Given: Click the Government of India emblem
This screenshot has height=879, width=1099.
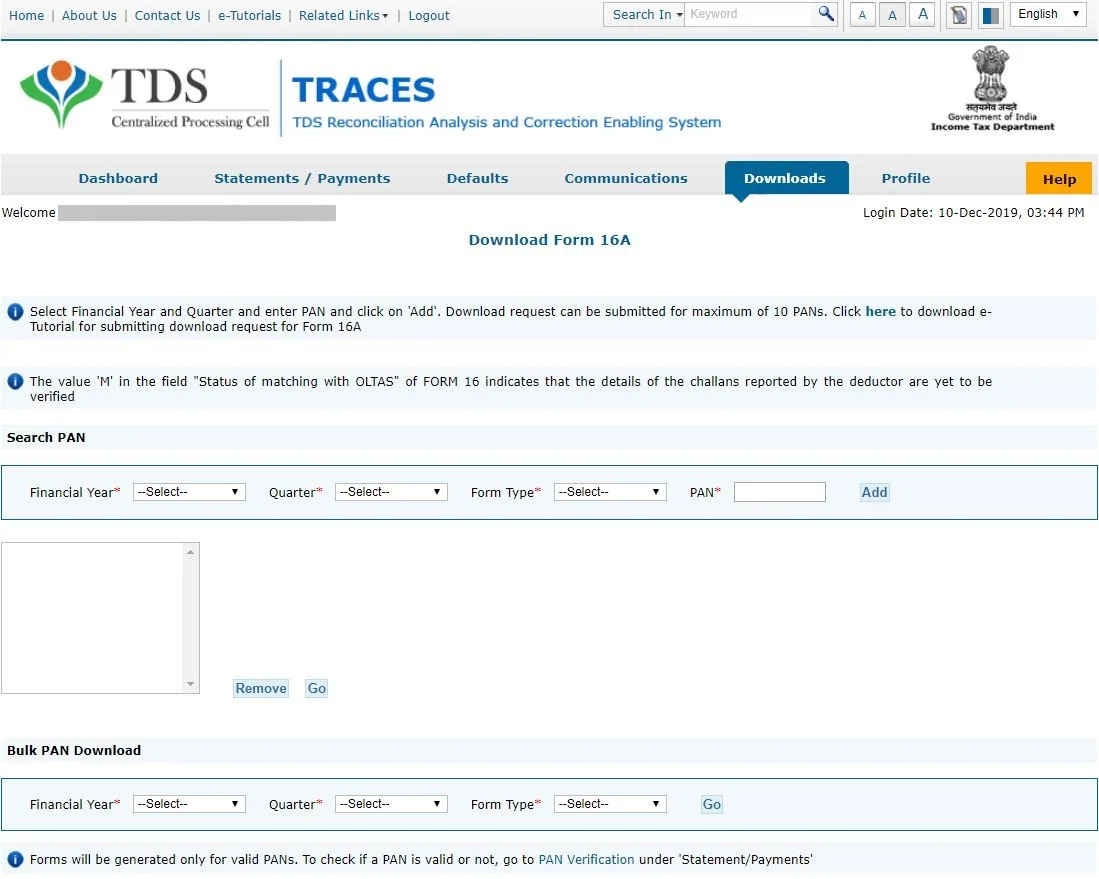Looking at the screenshot, I should (x=991, y=88).
